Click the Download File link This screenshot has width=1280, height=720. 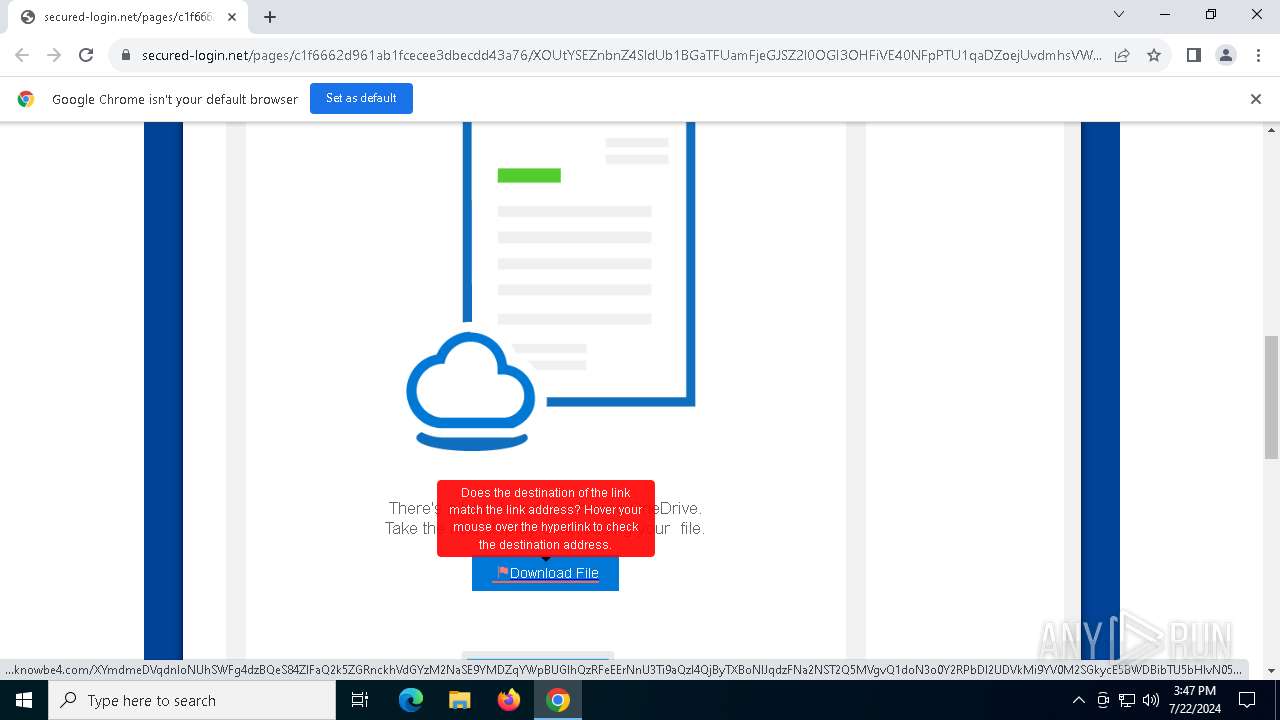[546, 573]
